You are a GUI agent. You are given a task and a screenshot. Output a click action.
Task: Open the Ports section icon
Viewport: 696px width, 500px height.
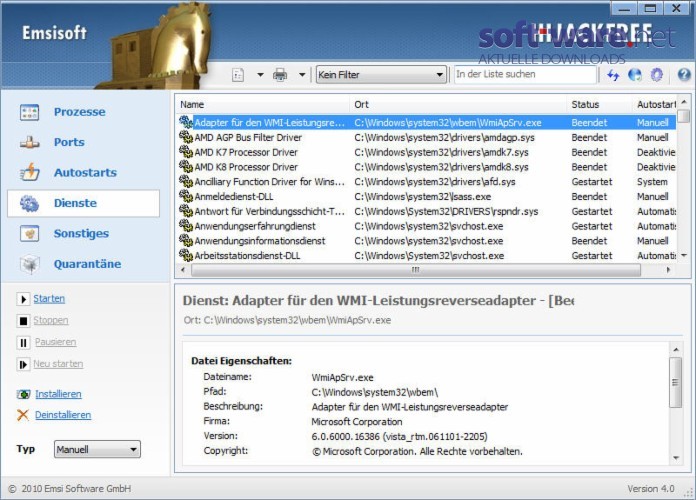(x=29, y=142)
